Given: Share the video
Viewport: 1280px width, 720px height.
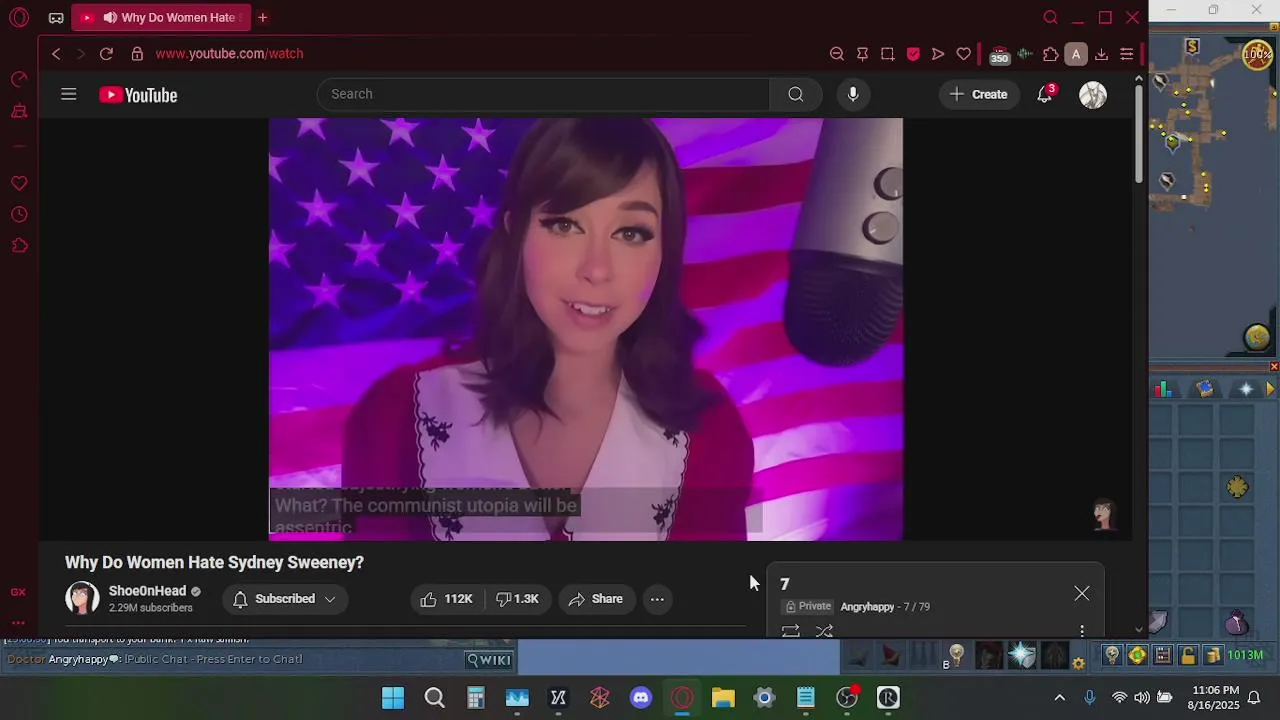Looking at the screenshot, I should (596, 599).
